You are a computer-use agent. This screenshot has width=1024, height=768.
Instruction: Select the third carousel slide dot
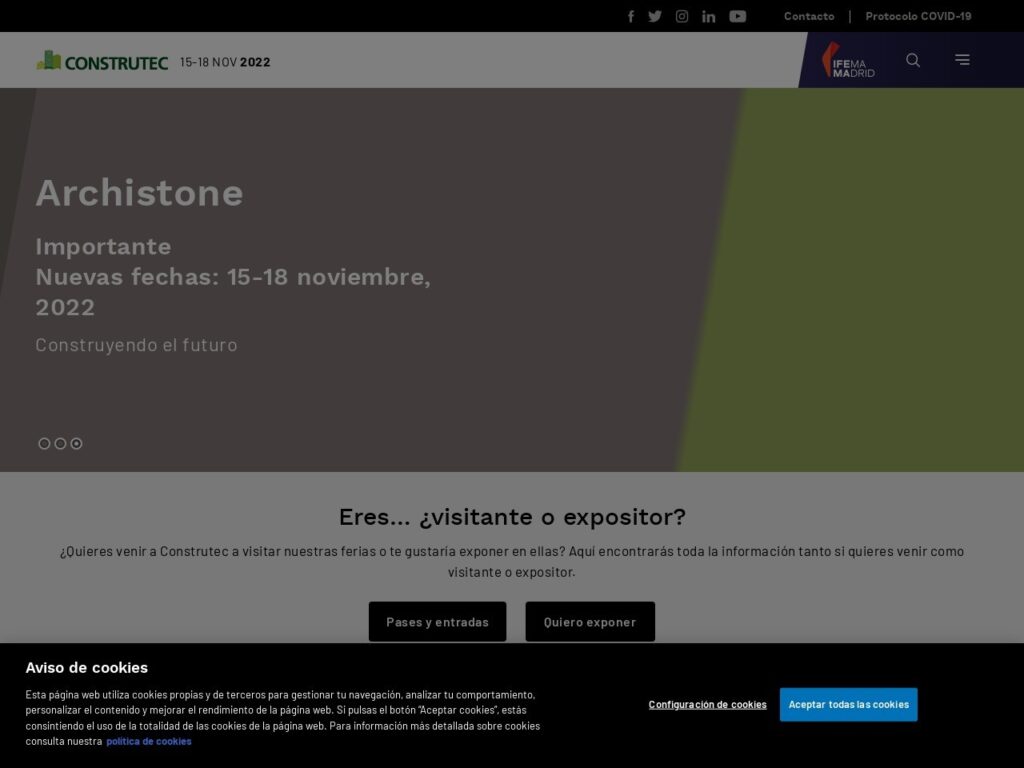76,443
